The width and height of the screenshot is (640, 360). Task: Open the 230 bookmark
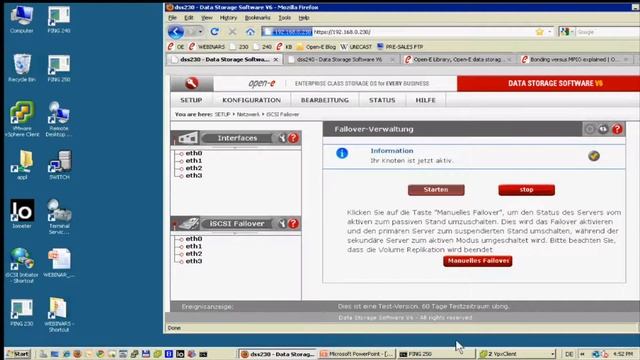239,47
